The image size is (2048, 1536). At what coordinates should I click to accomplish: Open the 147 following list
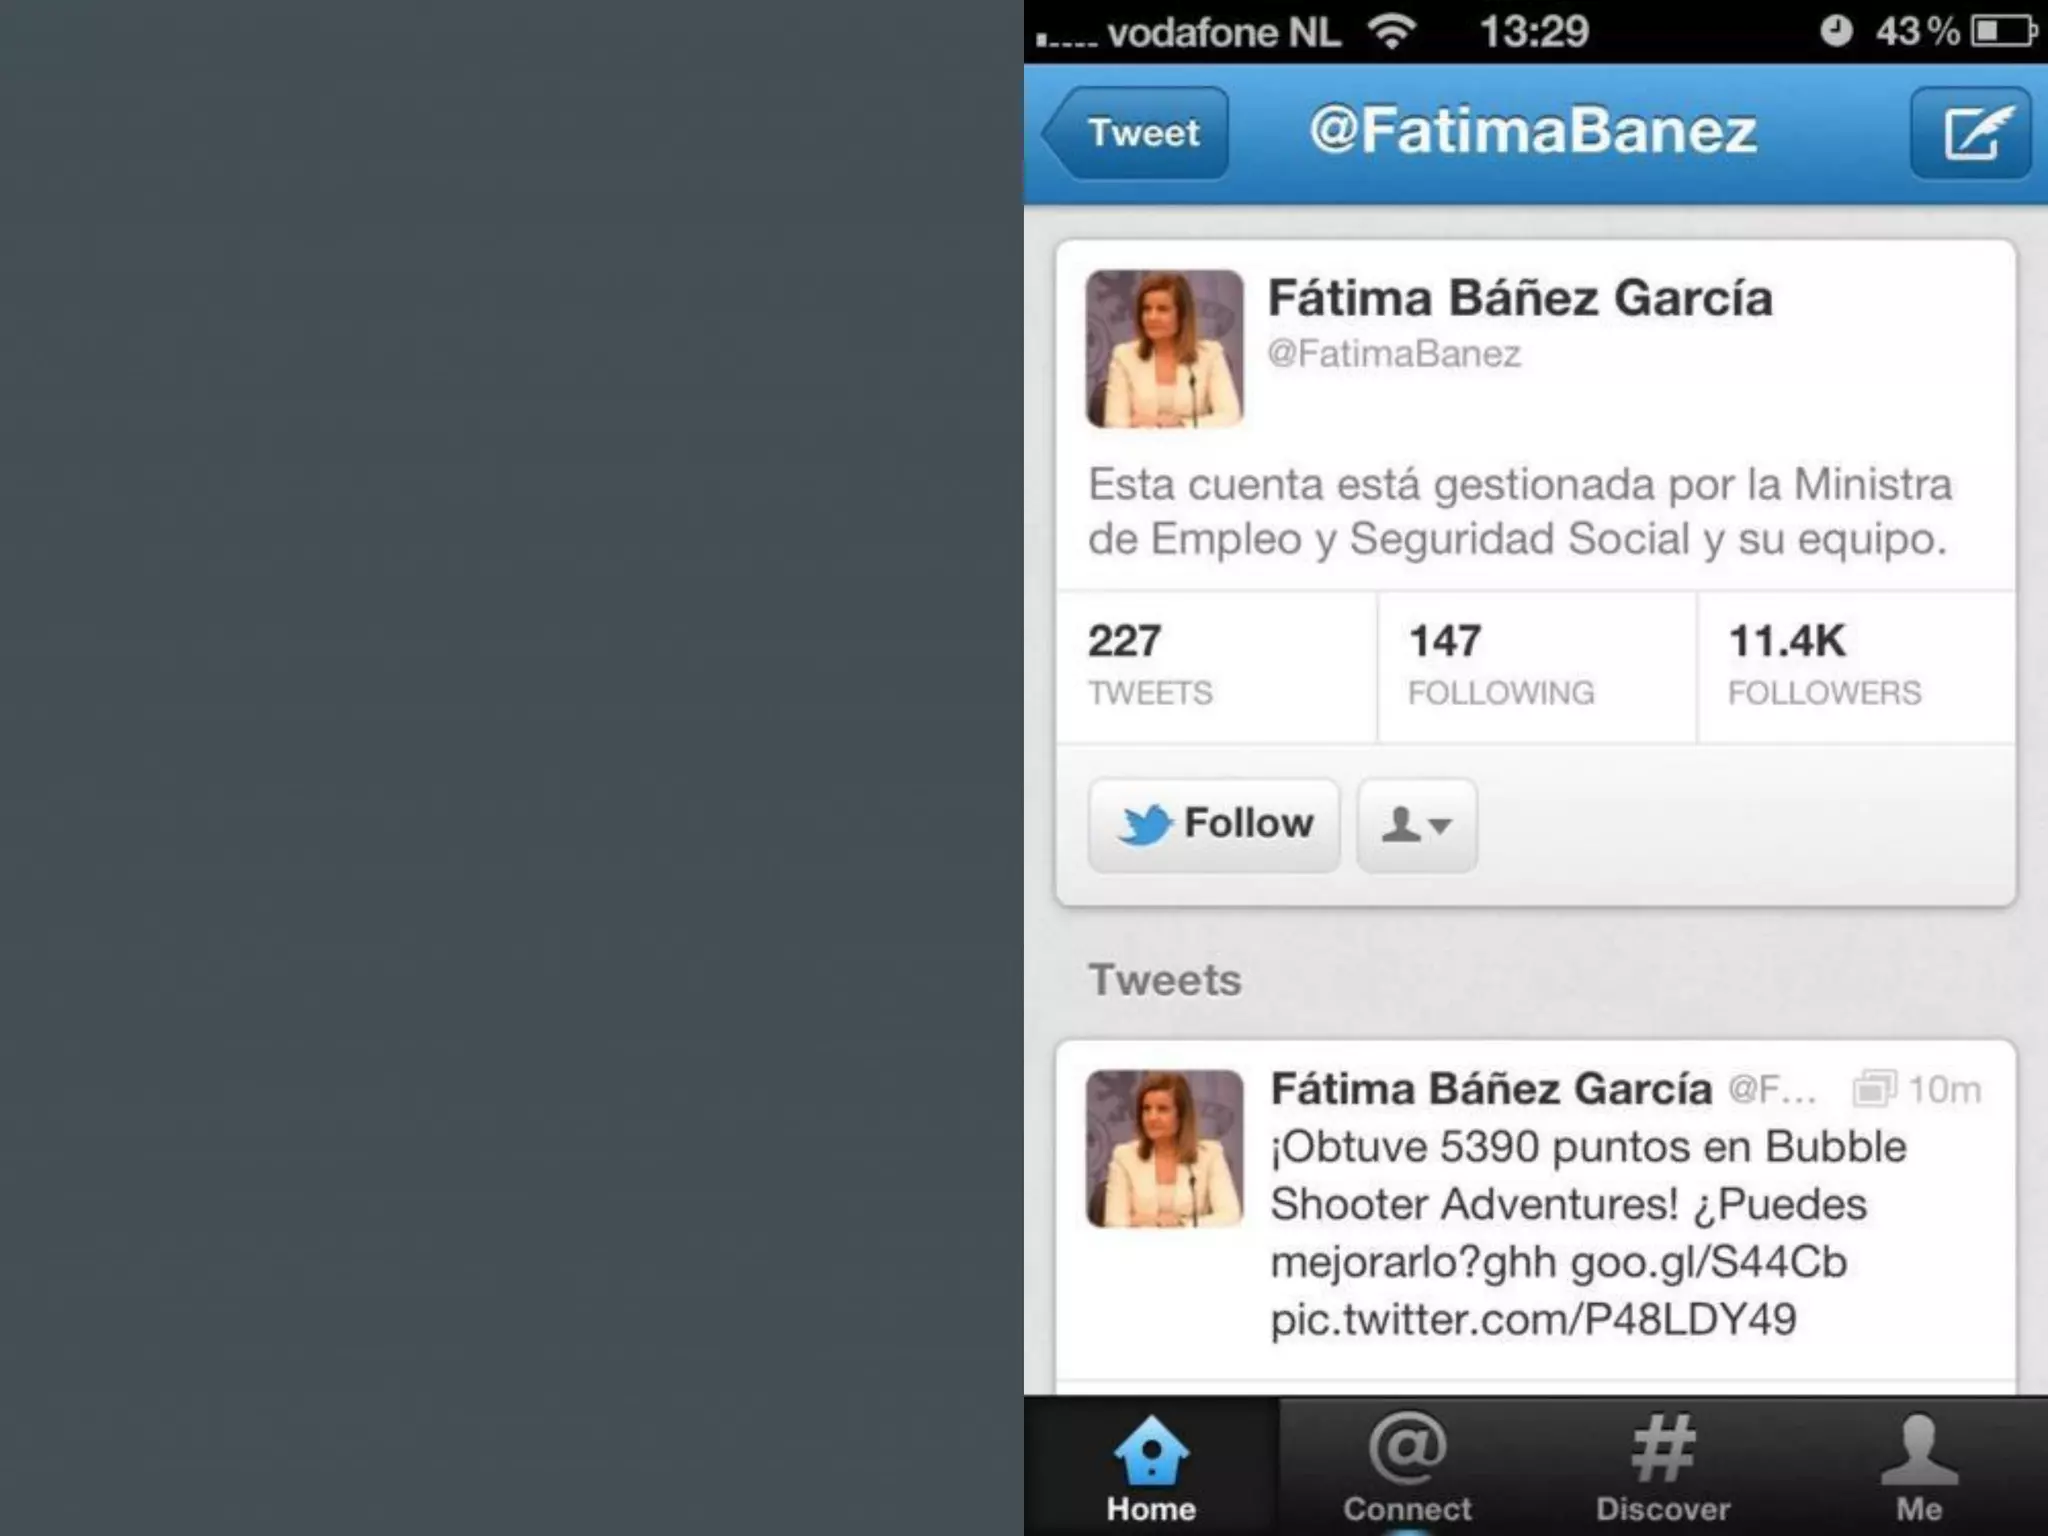1537,666
